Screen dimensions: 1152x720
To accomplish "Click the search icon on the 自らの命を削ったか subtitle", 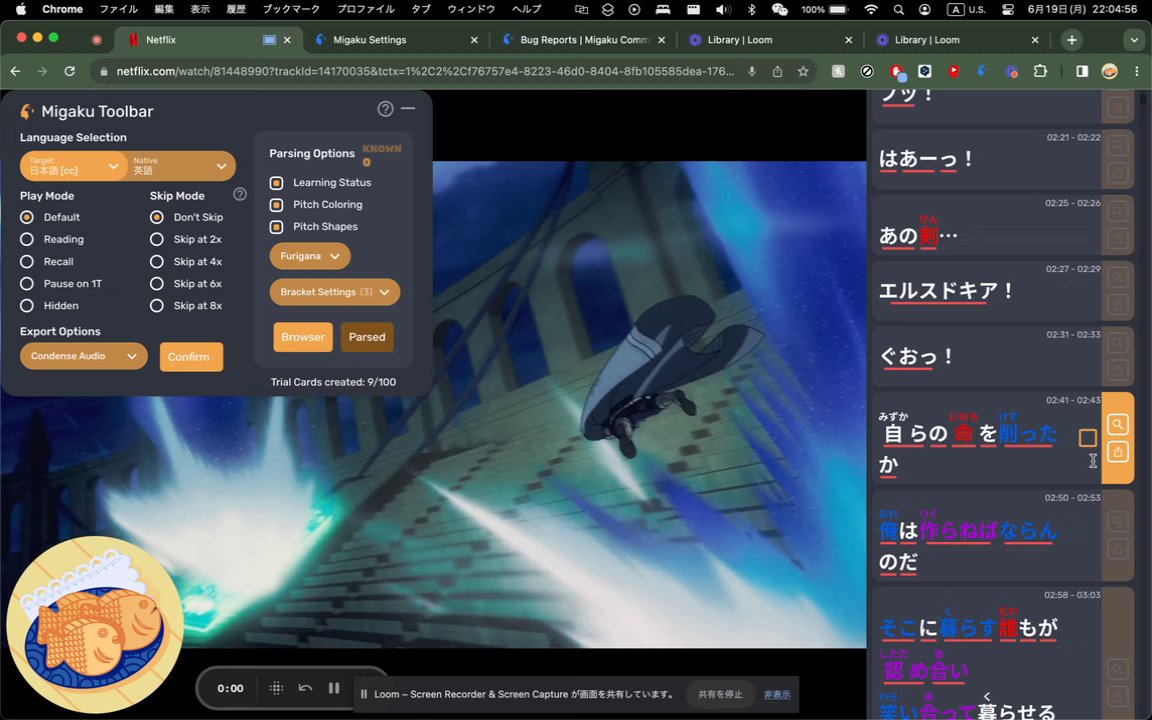I will point(1117,424).
